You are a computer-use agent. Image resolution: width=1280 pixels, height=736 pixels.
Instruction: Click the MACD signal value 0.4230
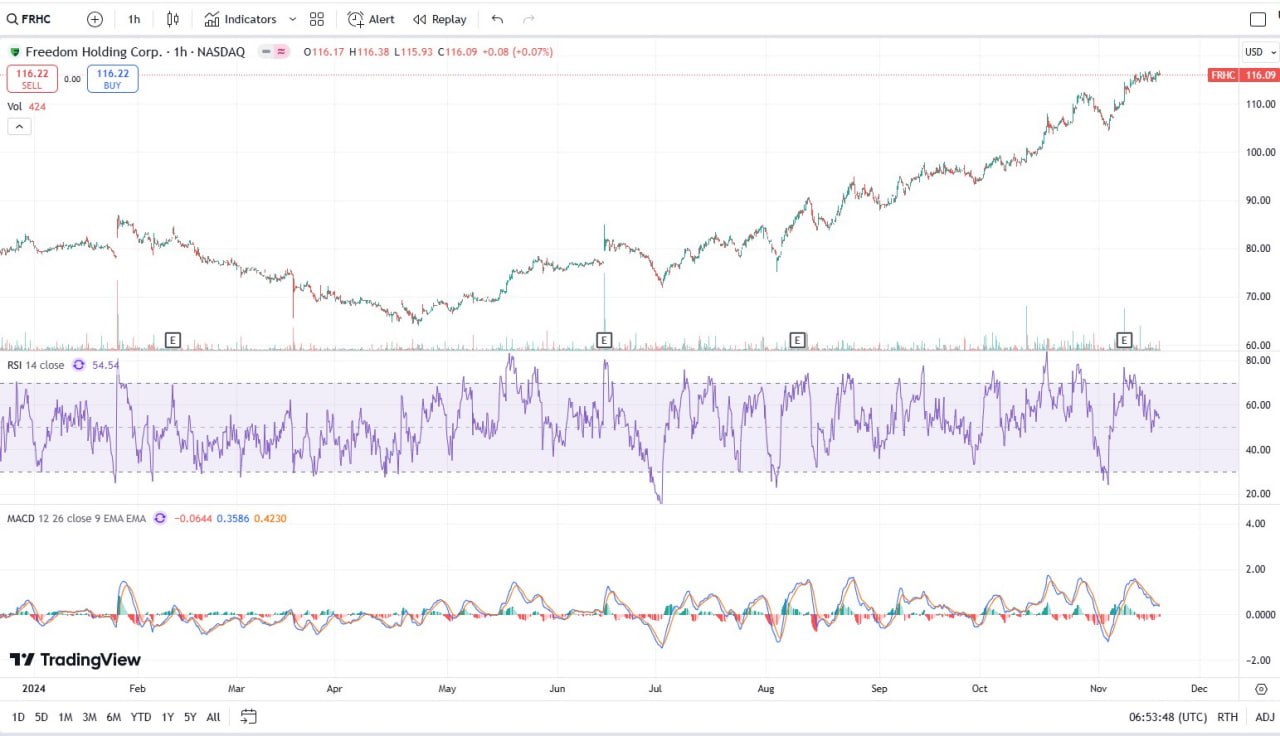coord(270,518)
